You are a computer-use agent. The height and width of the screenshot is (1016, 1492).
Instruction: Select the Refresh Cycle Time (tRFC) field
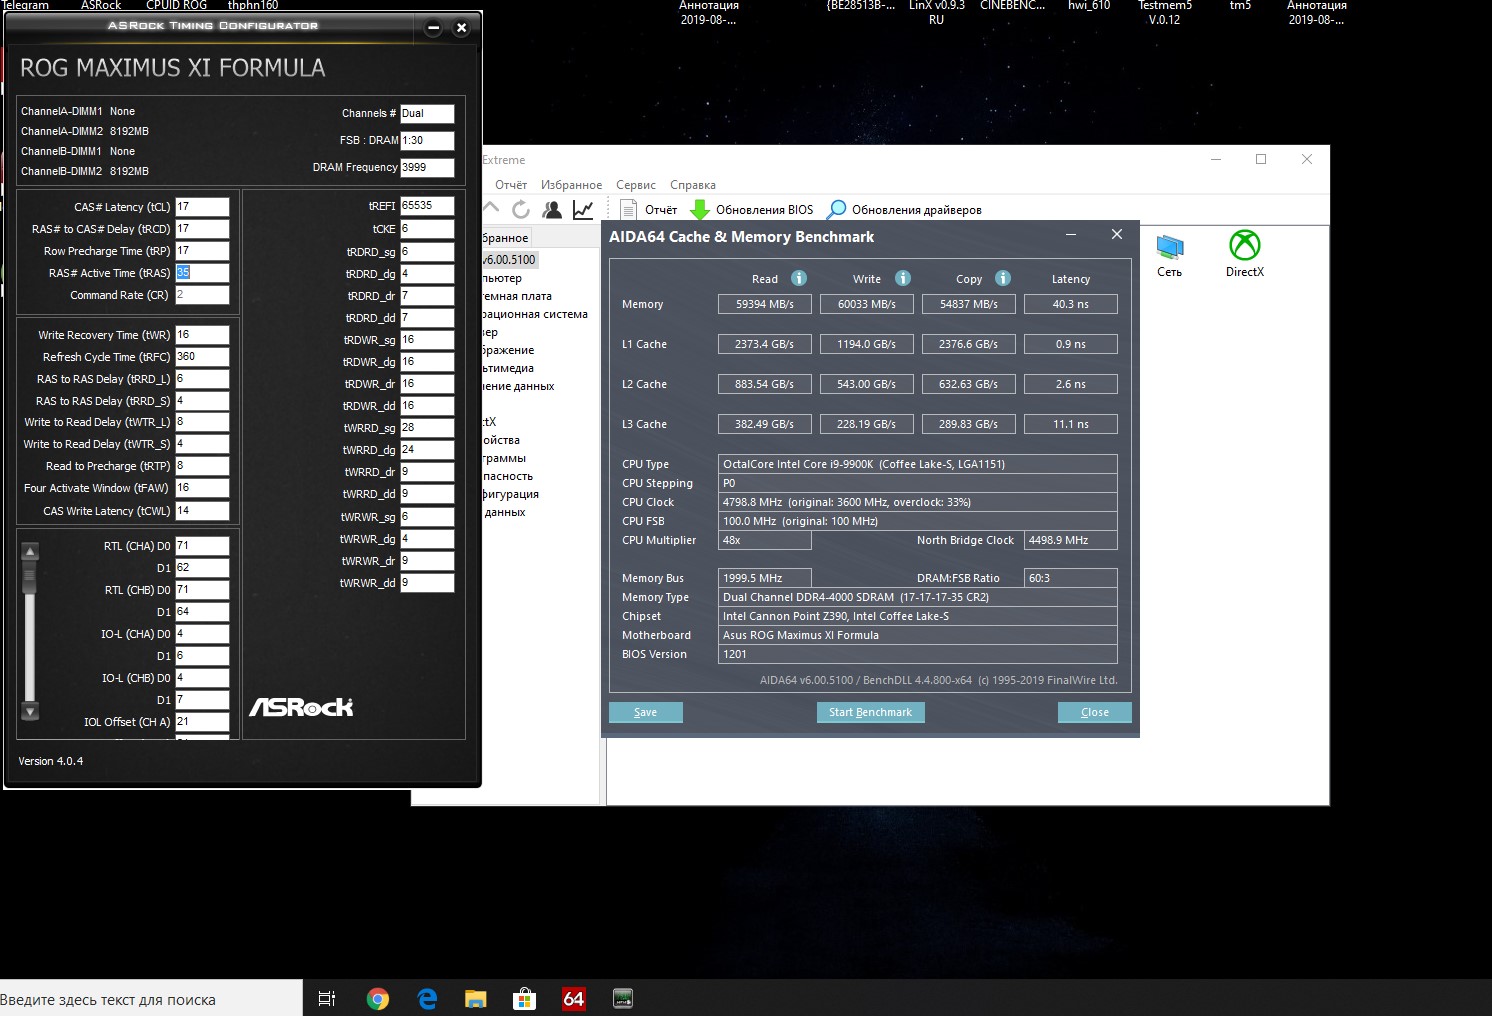pyautogui.click(x=202, y=357)
